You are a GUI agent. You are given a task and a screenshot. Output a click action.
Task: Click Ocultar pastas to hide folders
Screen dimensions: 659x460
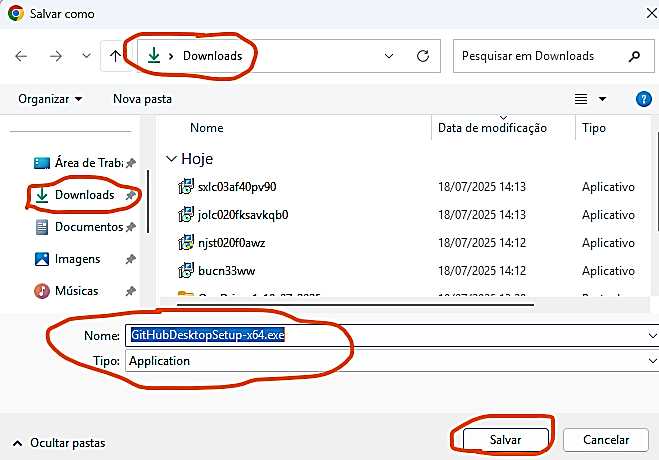(x=59, y=442)
